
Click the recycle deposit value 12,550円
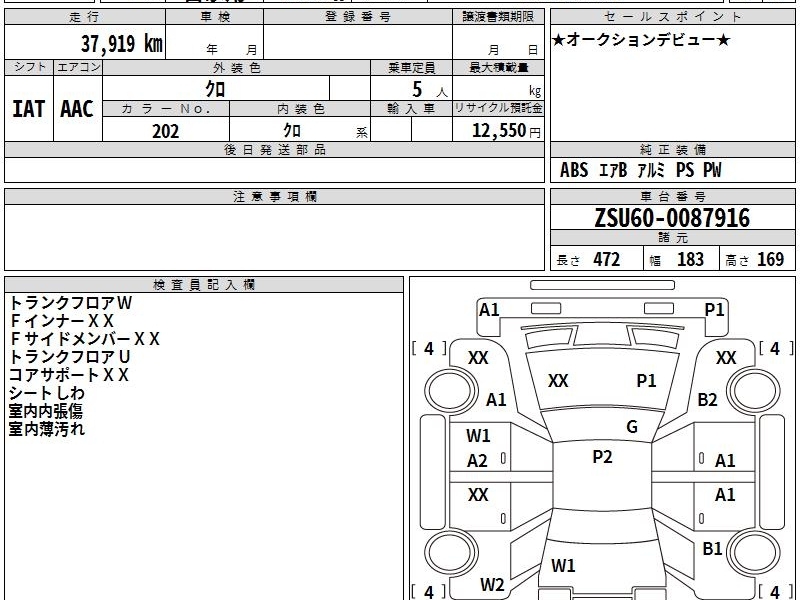click(x=506, y=131)
